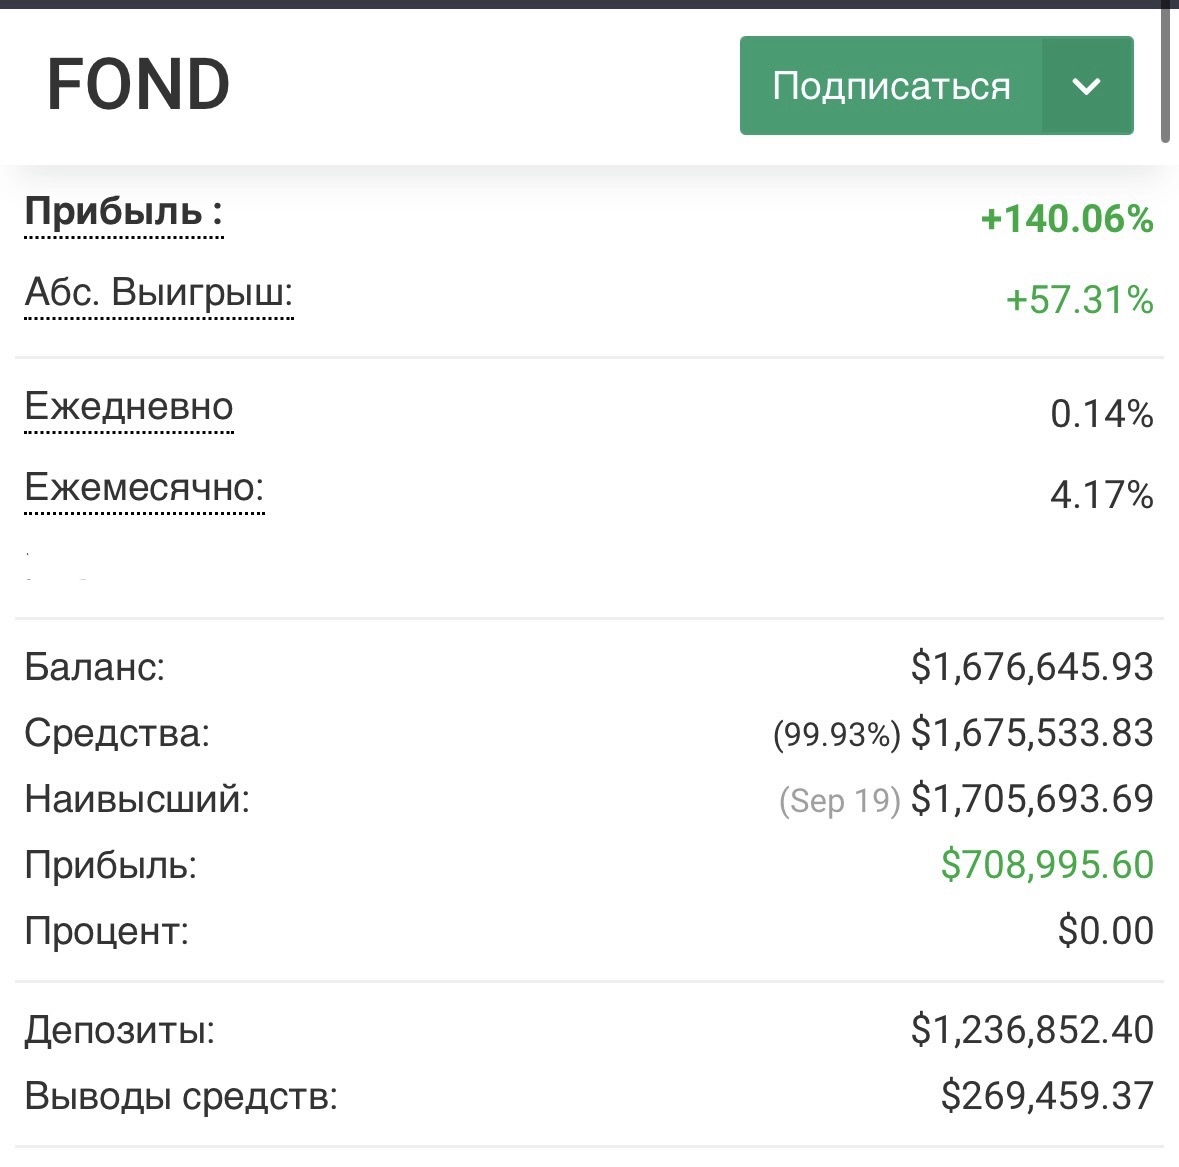The height and width of the screenshot is (1167, 1179).
Task: Click the Средства amount $1,675,533.83
Action: coord(1032,733)
